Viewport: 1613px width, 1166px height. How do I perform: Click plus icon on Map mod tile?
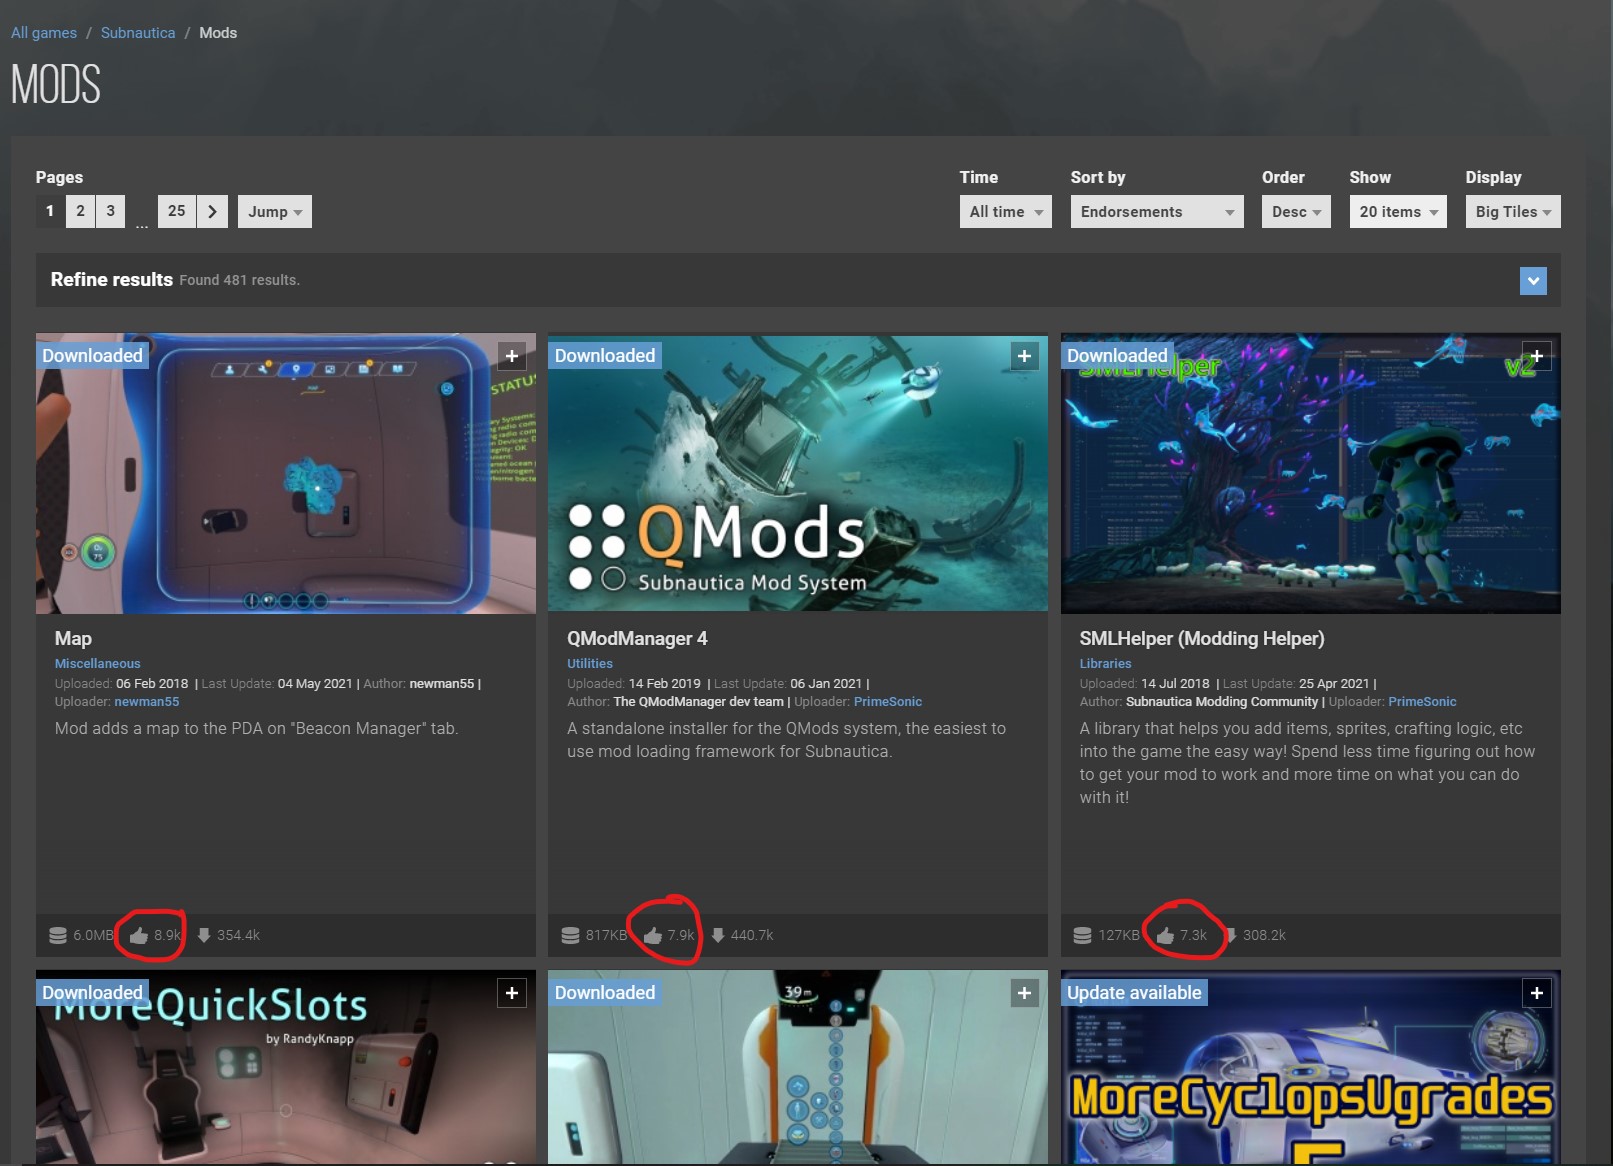coord(512,356)
